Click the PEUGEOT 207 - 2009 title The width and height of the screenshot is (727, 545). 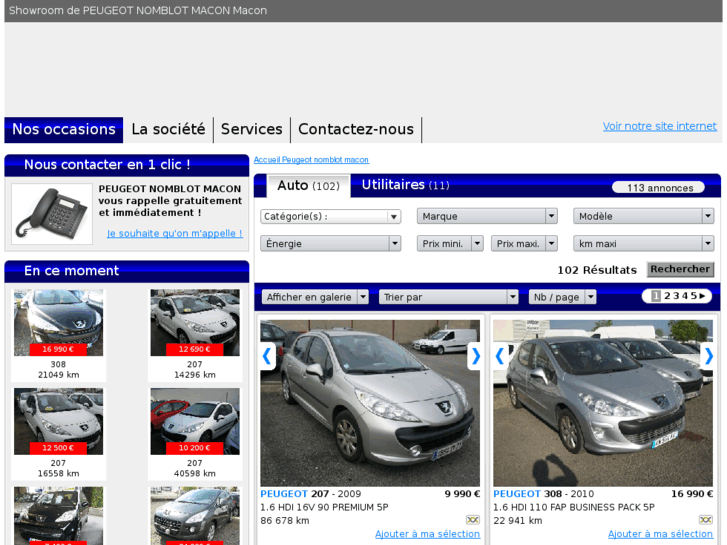click(x=311, y=494)
